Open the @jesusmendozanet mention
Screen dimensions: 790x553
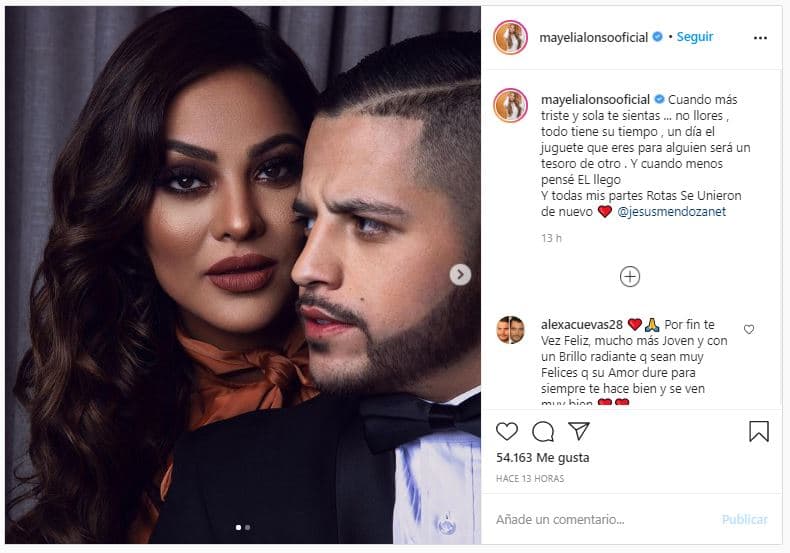(672, 212)
